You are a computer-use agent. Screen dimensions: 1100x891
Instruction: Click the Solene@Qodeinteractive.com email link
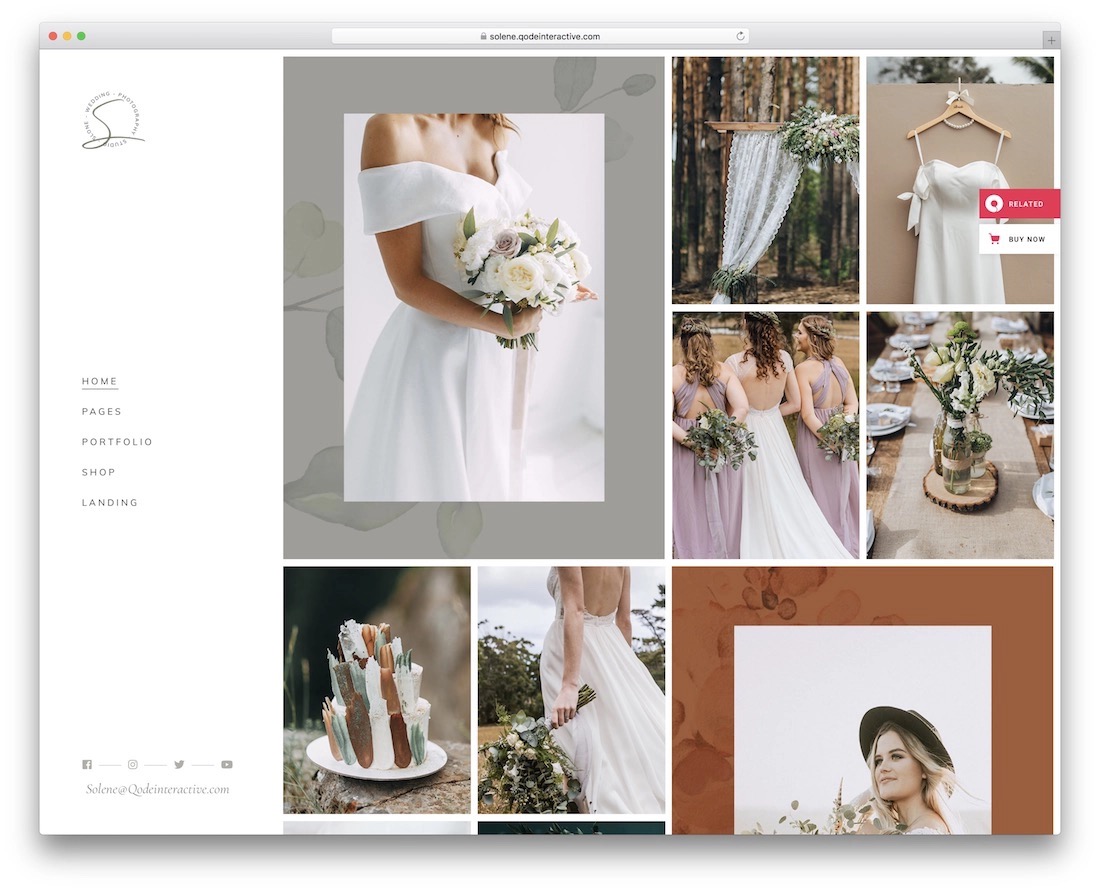(158, 789)
